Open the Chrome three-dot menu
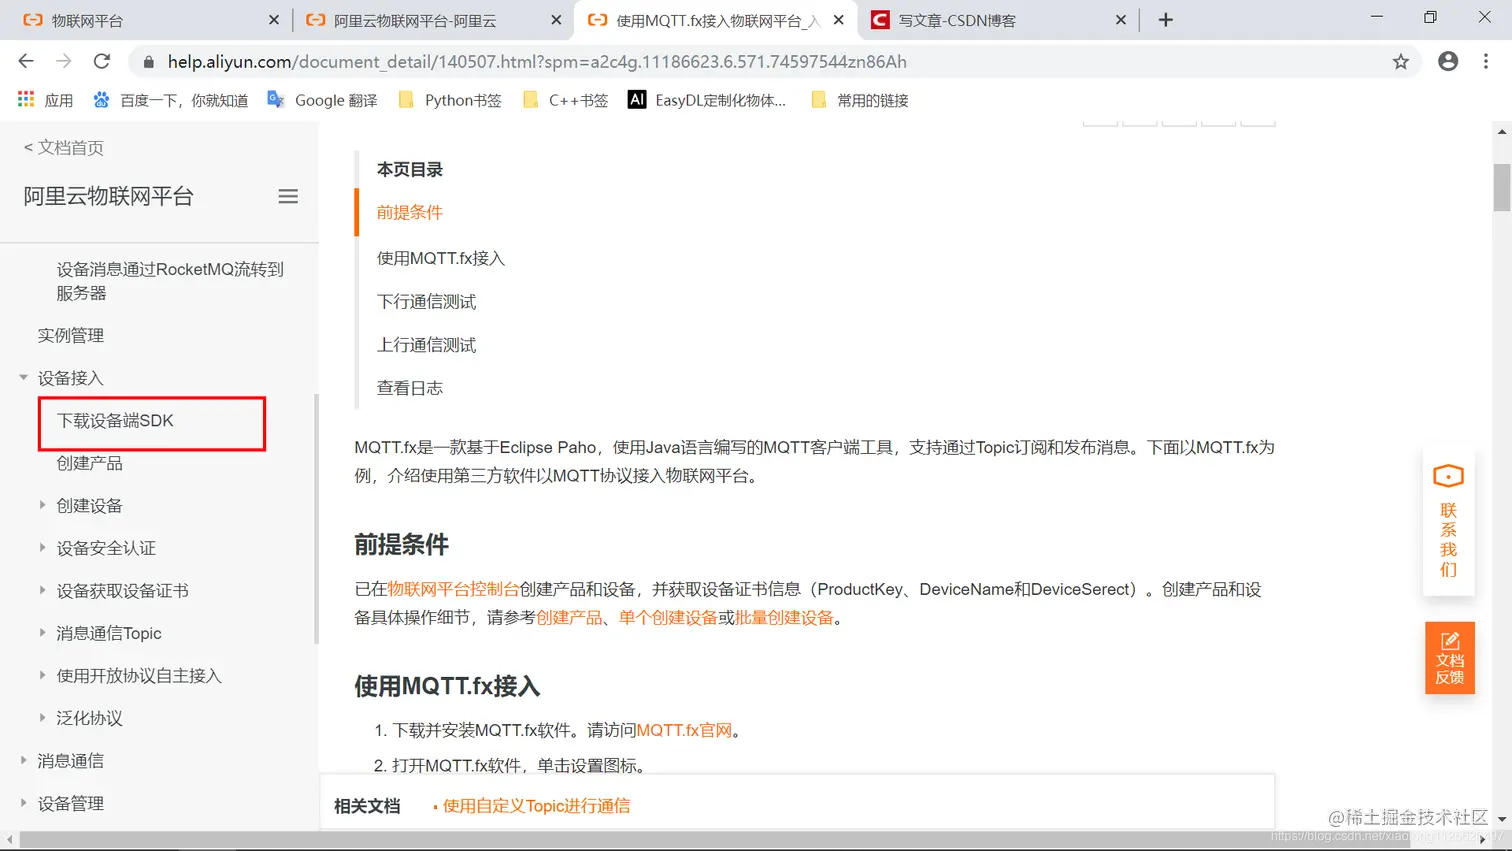This screenshot has width=1512, height=851. pyautogui.click(x=1486, y=61)
